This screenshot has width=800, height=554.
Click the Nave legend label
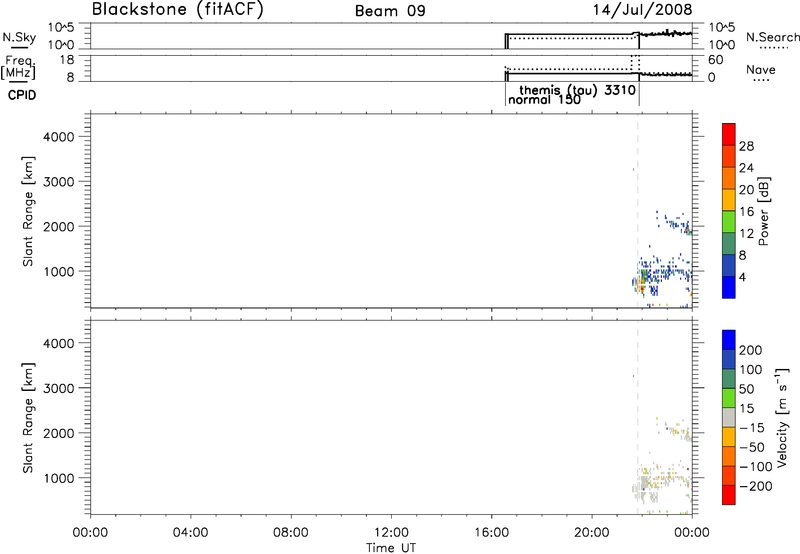click(x=761, y=69)
